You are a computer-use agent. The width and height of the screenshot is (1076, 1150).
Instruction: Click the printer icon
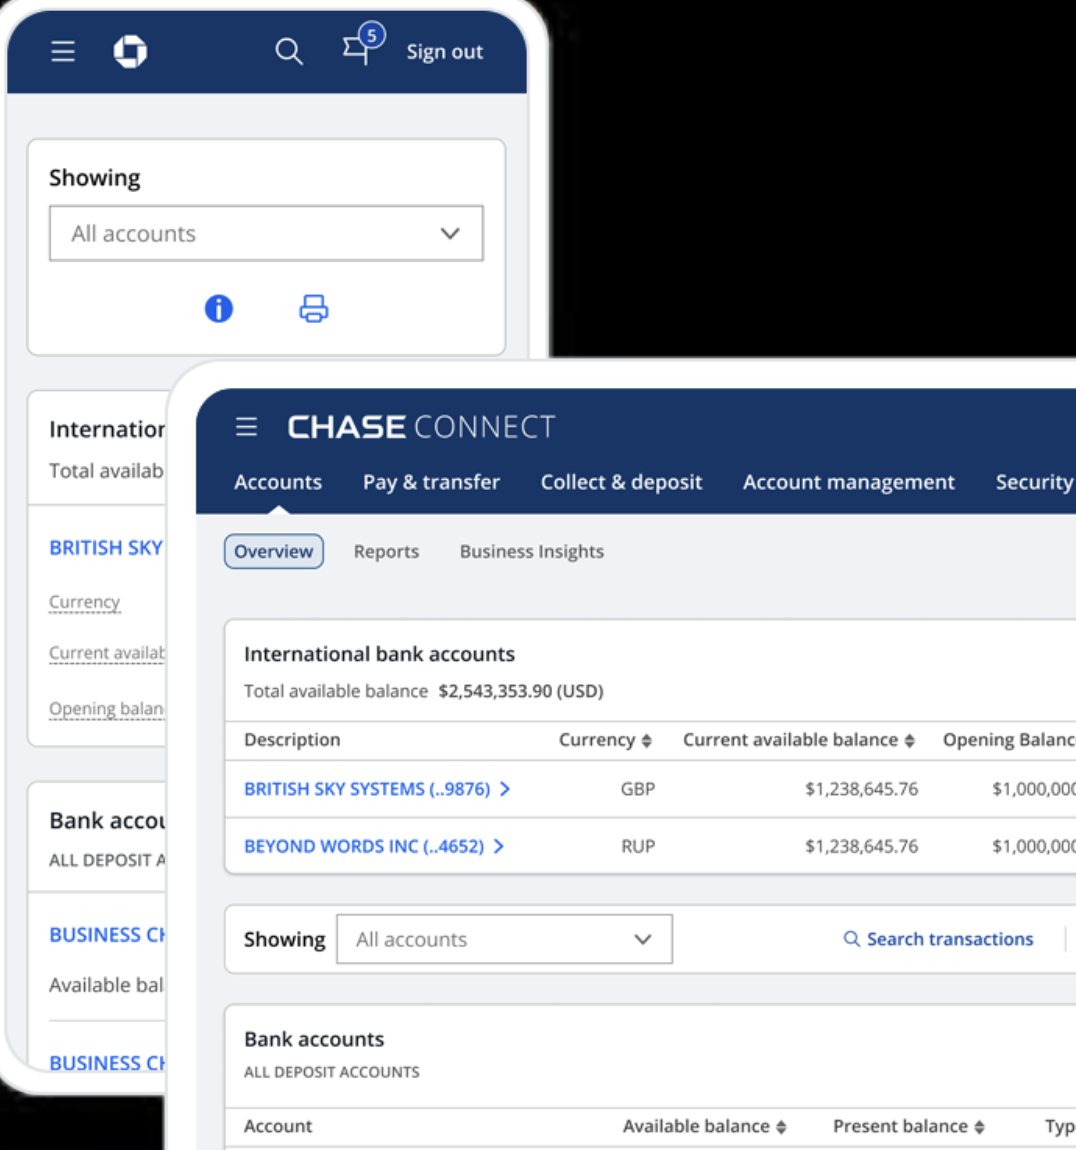click(x=313, y=309)
